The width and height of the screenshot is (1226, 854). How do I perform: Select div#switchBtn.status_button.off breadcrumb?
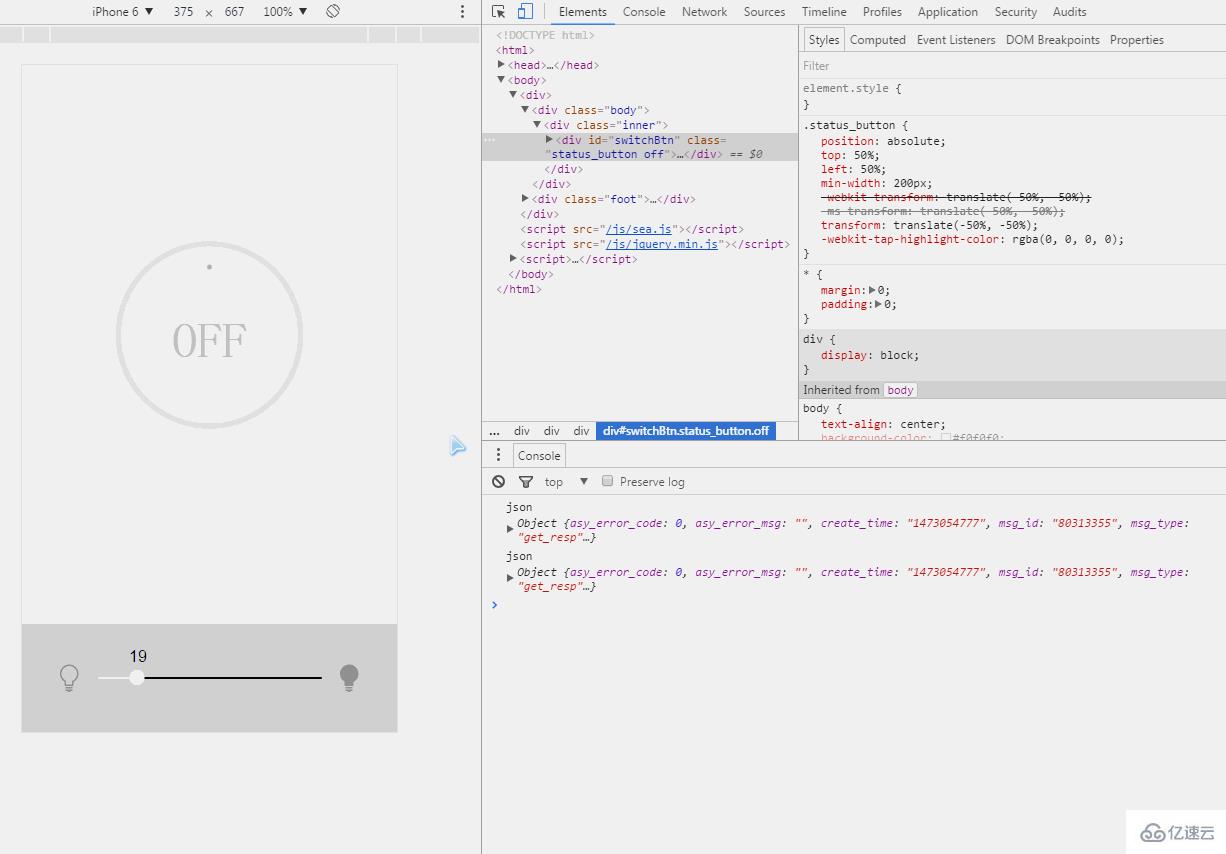pyautogui.click(x=686, y=431)
